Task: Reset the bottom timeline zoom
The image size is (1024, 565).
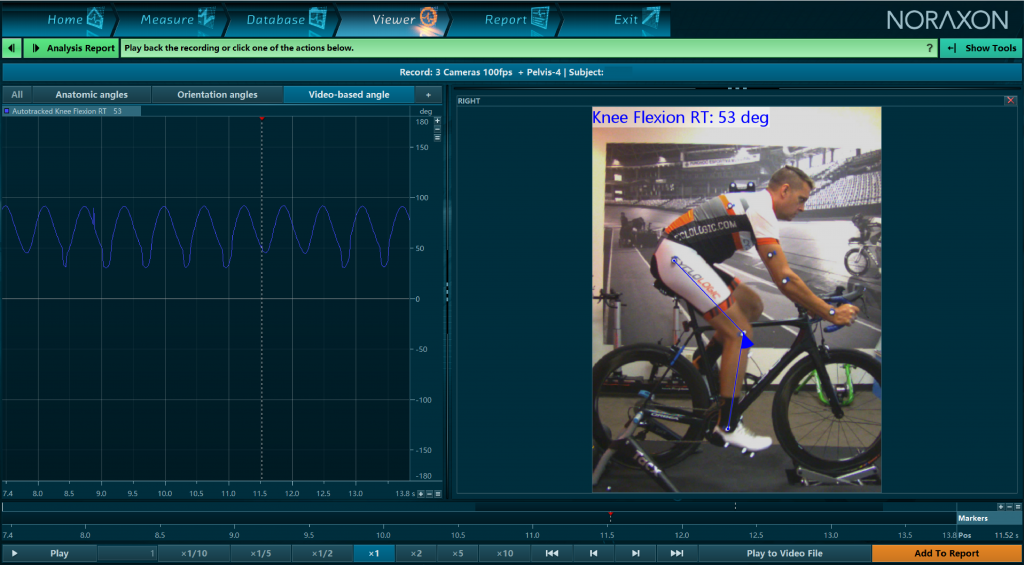Action: [x=1017, y=506]
